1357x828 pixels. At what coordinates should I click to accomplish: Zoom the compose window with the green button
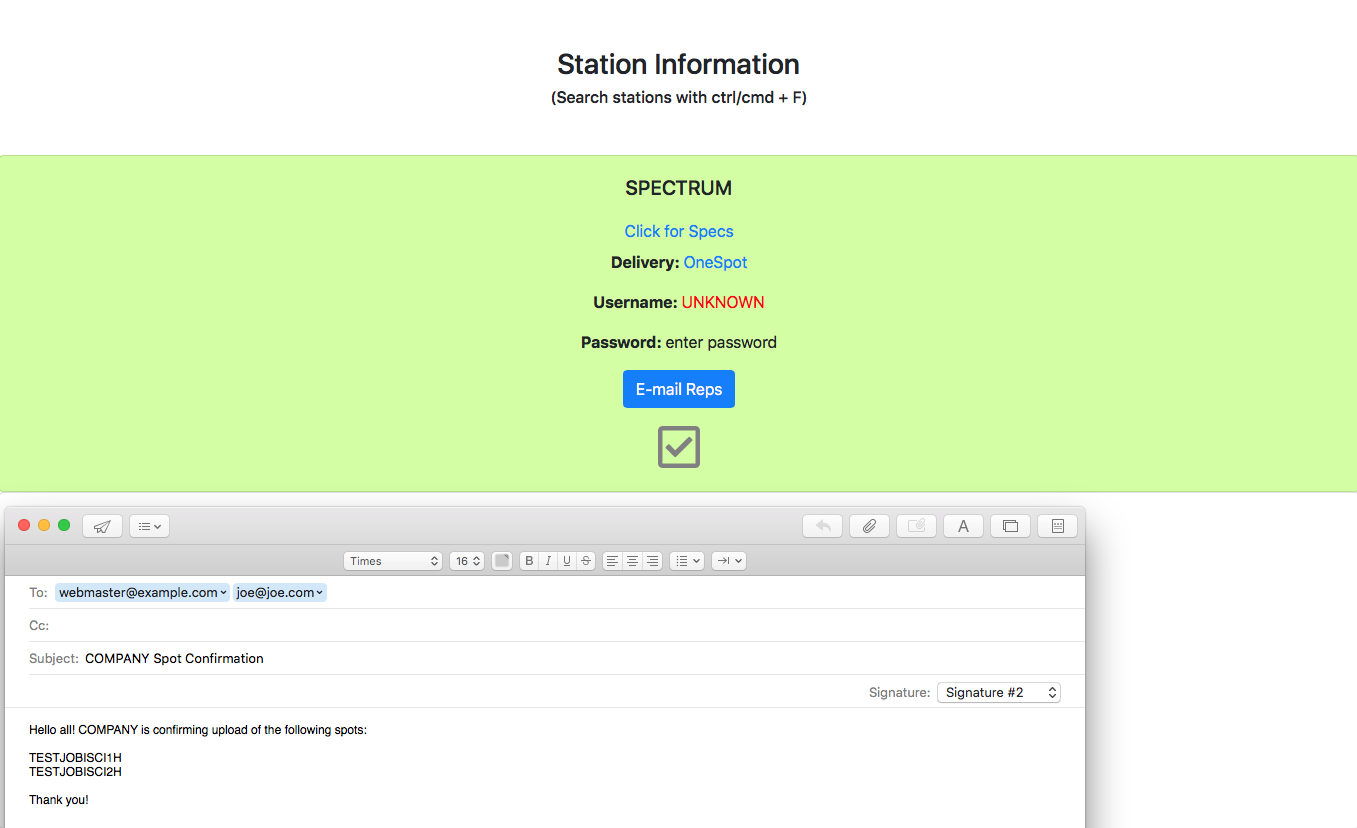coord(64,525)
